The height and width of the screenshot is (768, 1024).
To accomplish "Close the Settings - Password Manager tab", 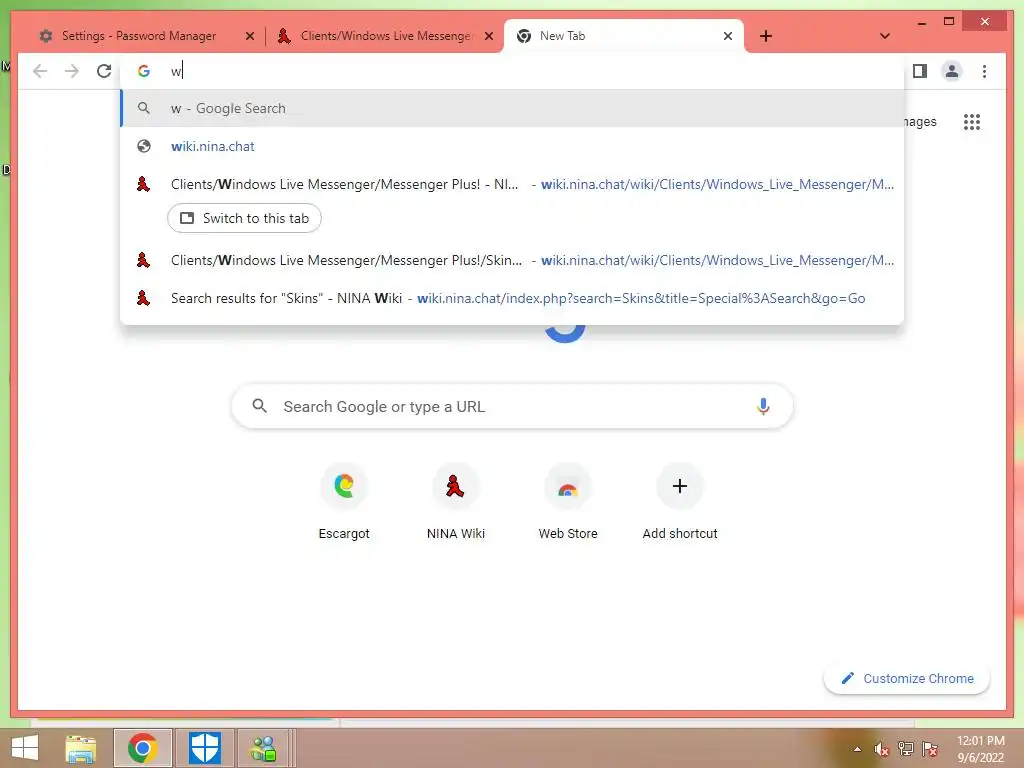I will click(249, 37).
